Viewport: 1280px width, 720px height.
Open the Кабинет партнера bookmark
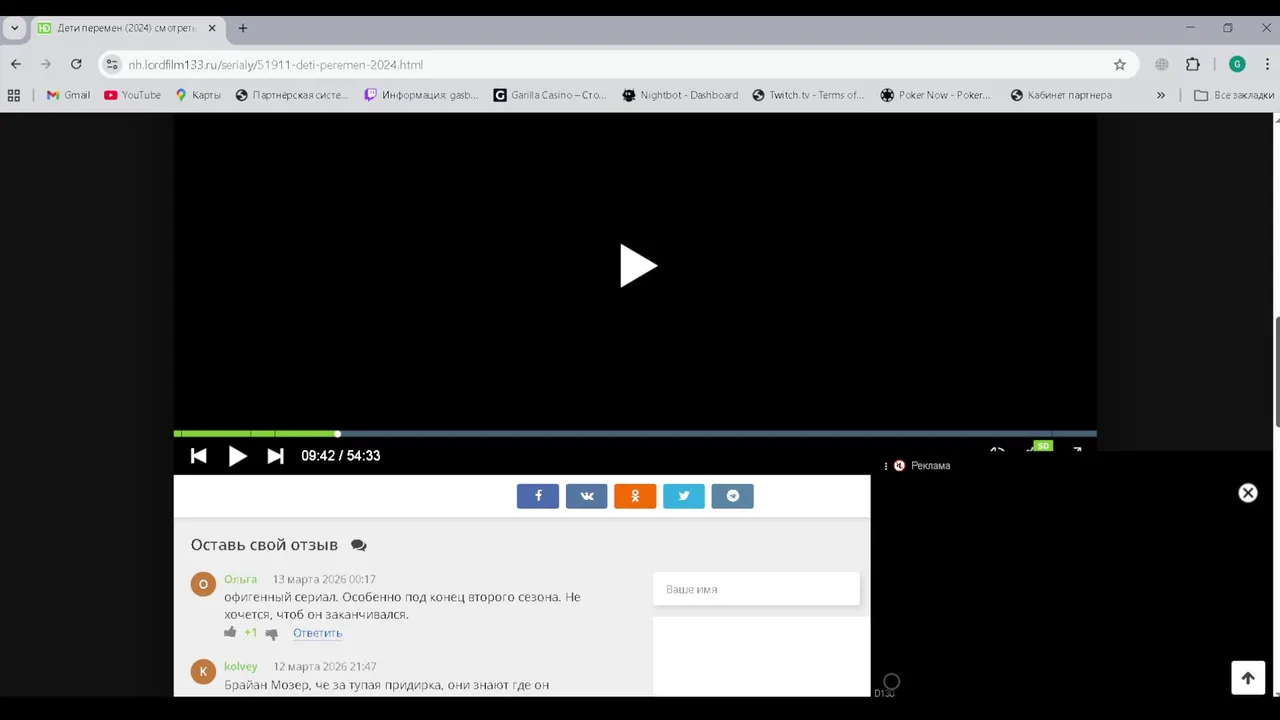coord(1061,95)
